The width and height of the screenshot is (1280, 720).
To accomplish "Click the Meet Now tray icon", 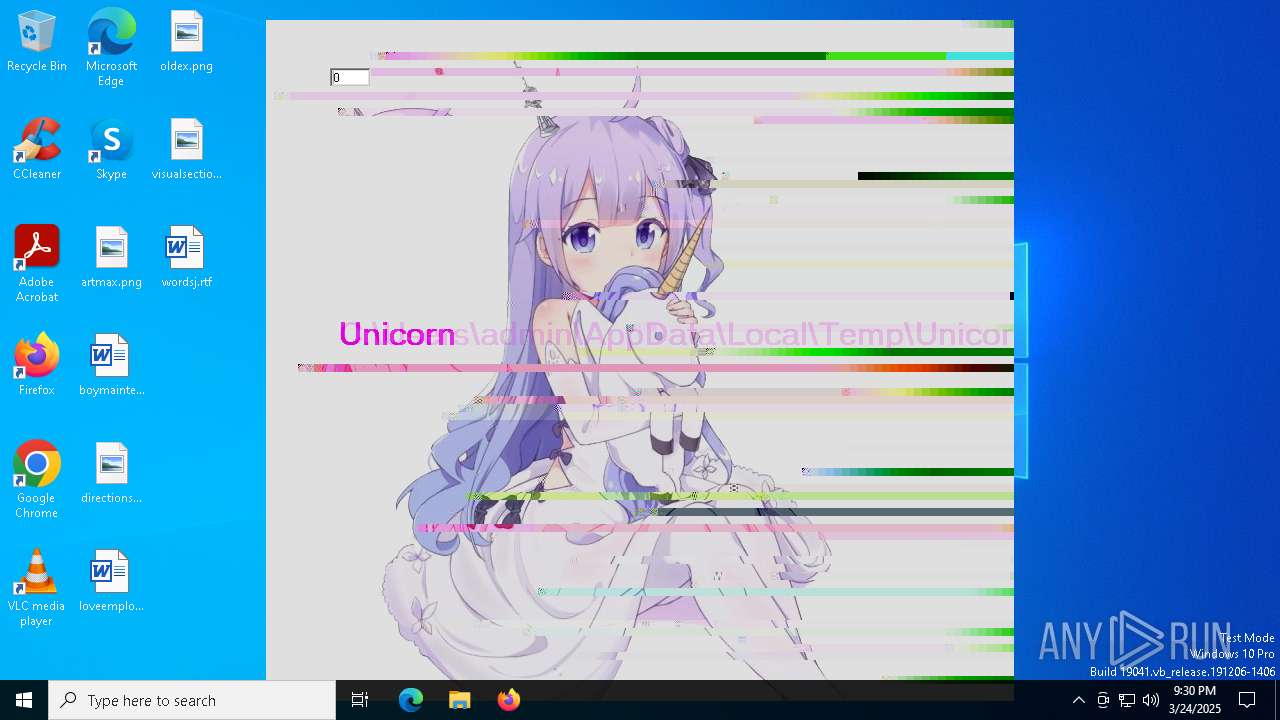I will pos(1103,700).
